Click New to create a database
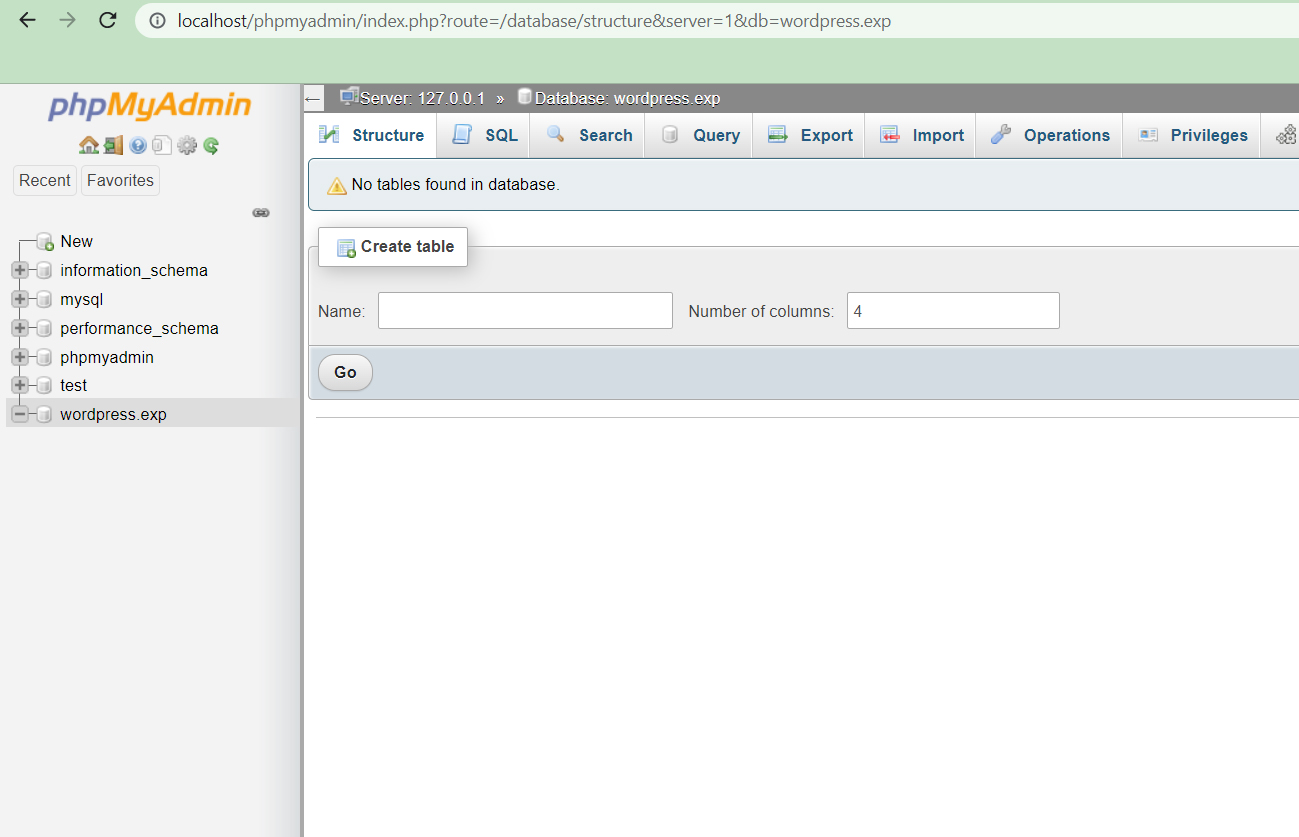The image size is (1299, 837). 76,242
